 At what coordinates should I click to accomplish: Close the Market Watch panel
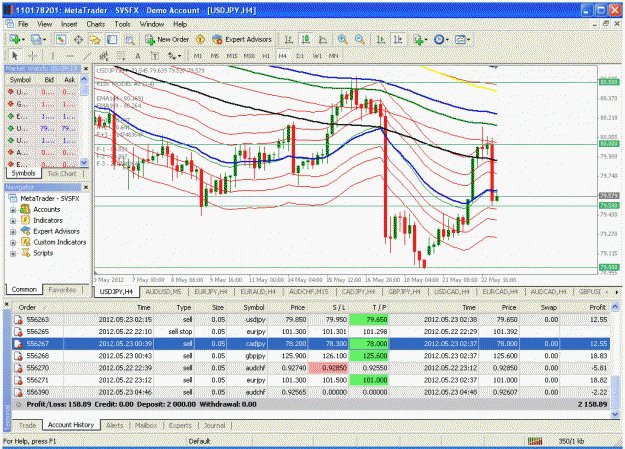(x=85, y=69)
